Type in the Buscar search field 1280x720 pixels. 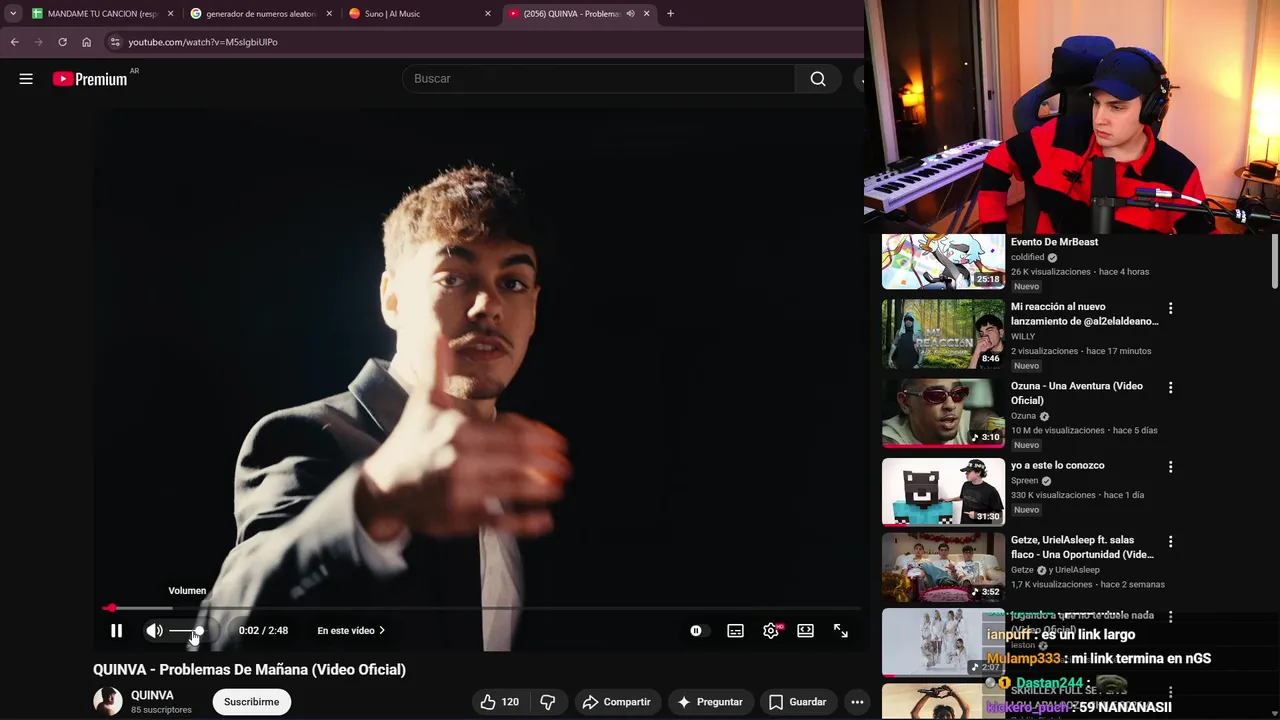(598, 79)
